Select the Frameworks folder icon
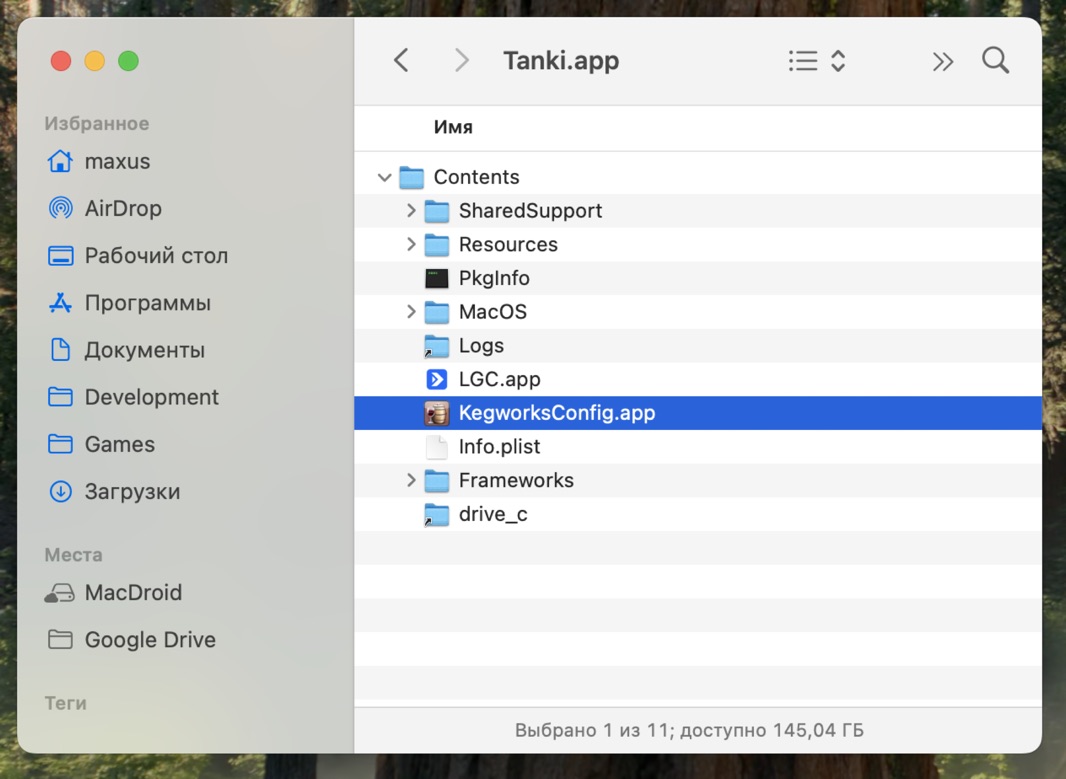Screen dimensions: 1066x779 pos(436,481)
